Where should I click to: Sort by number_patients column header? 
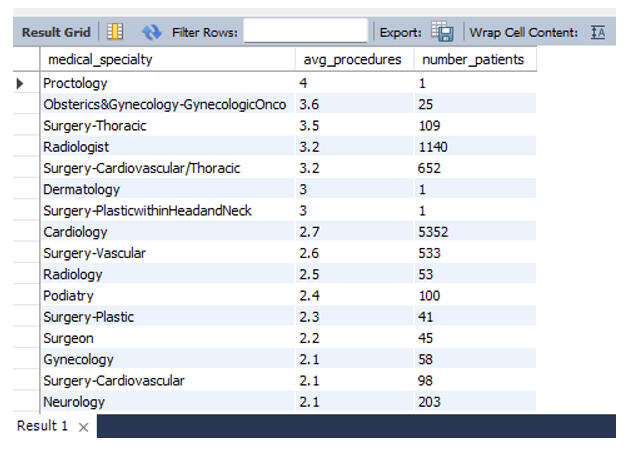(x=473, y=60)
